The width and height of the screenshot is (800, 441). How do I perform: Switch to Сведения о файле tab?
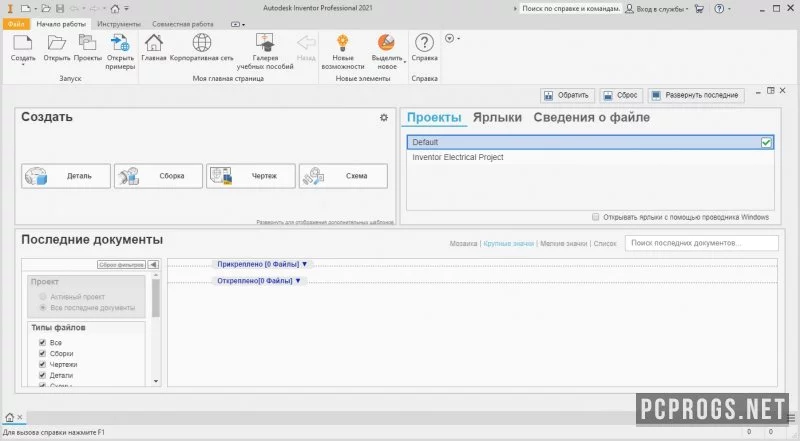click(591, 117)
